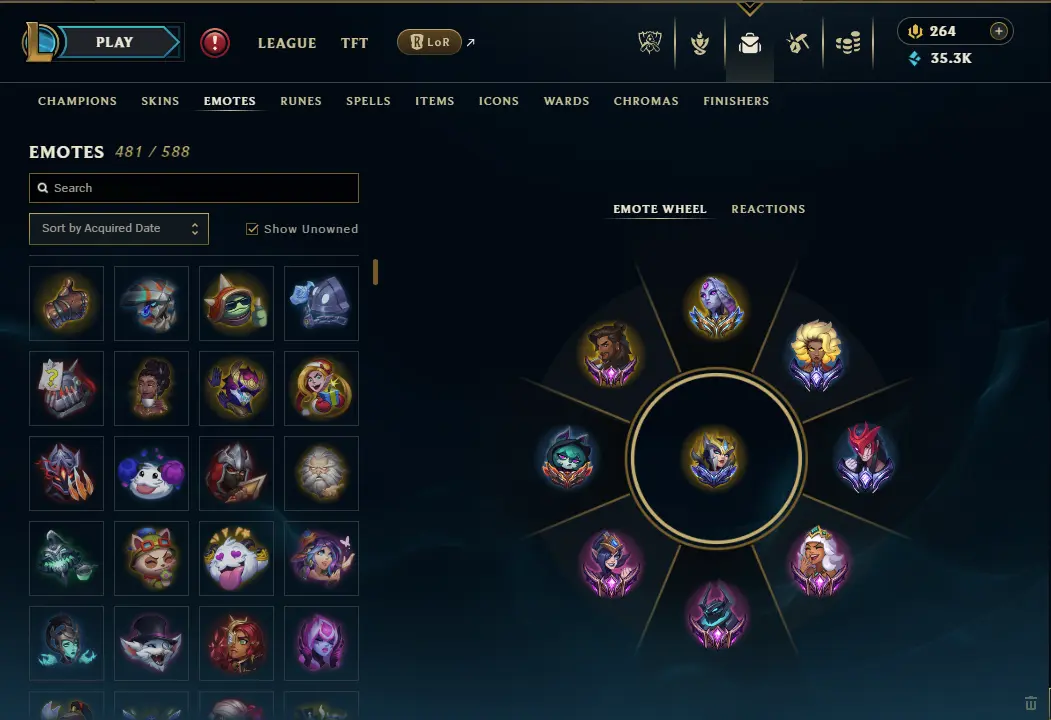Launch LoR via external link arrow

[x=471, y=42]
